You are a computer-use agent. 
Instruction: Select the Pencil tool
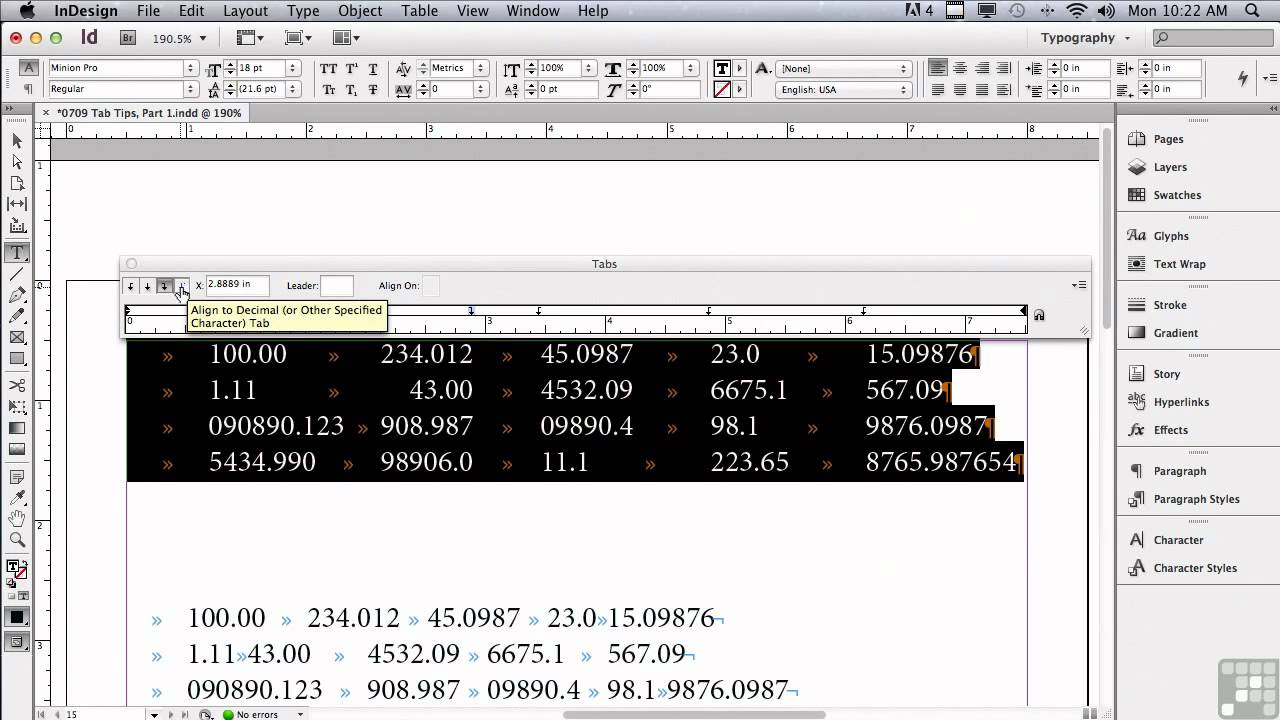(17, 316)
